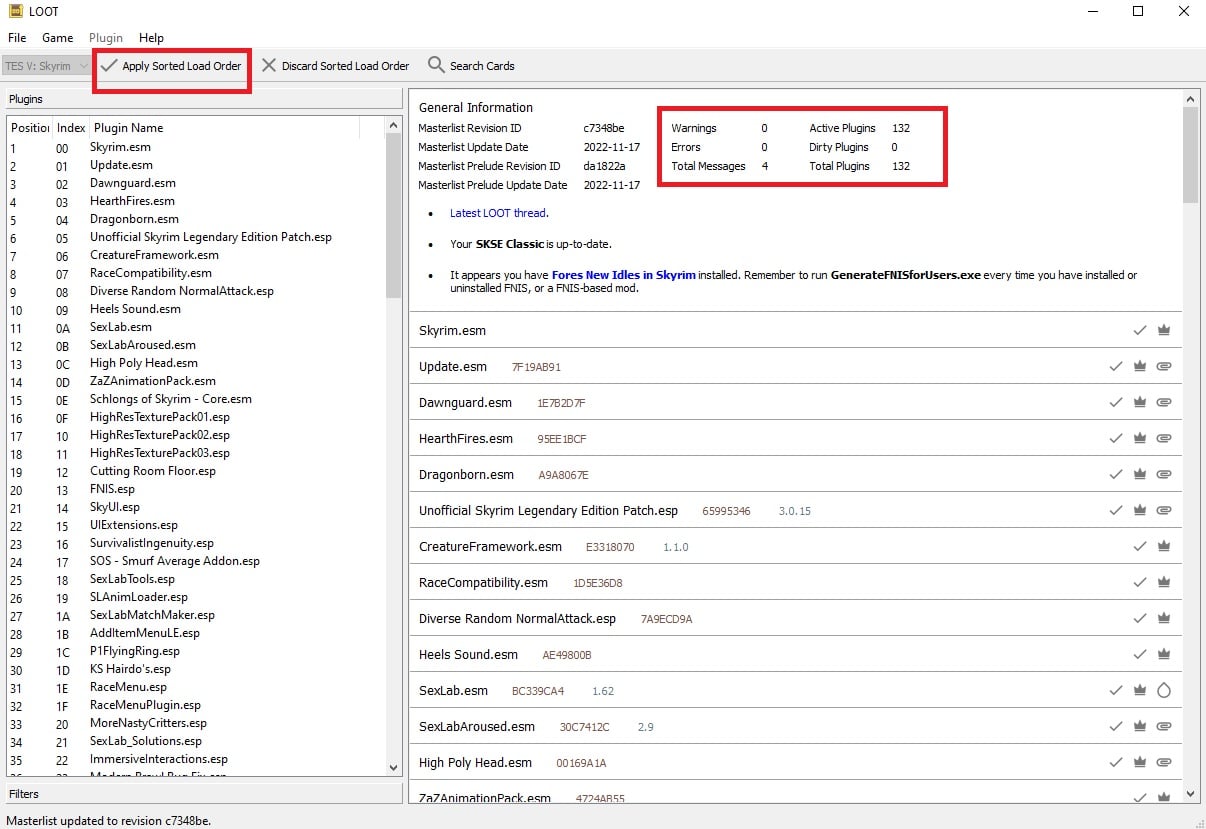1206x829 pixels.
Task: Open Search Cards
Action: pos(471,66)
